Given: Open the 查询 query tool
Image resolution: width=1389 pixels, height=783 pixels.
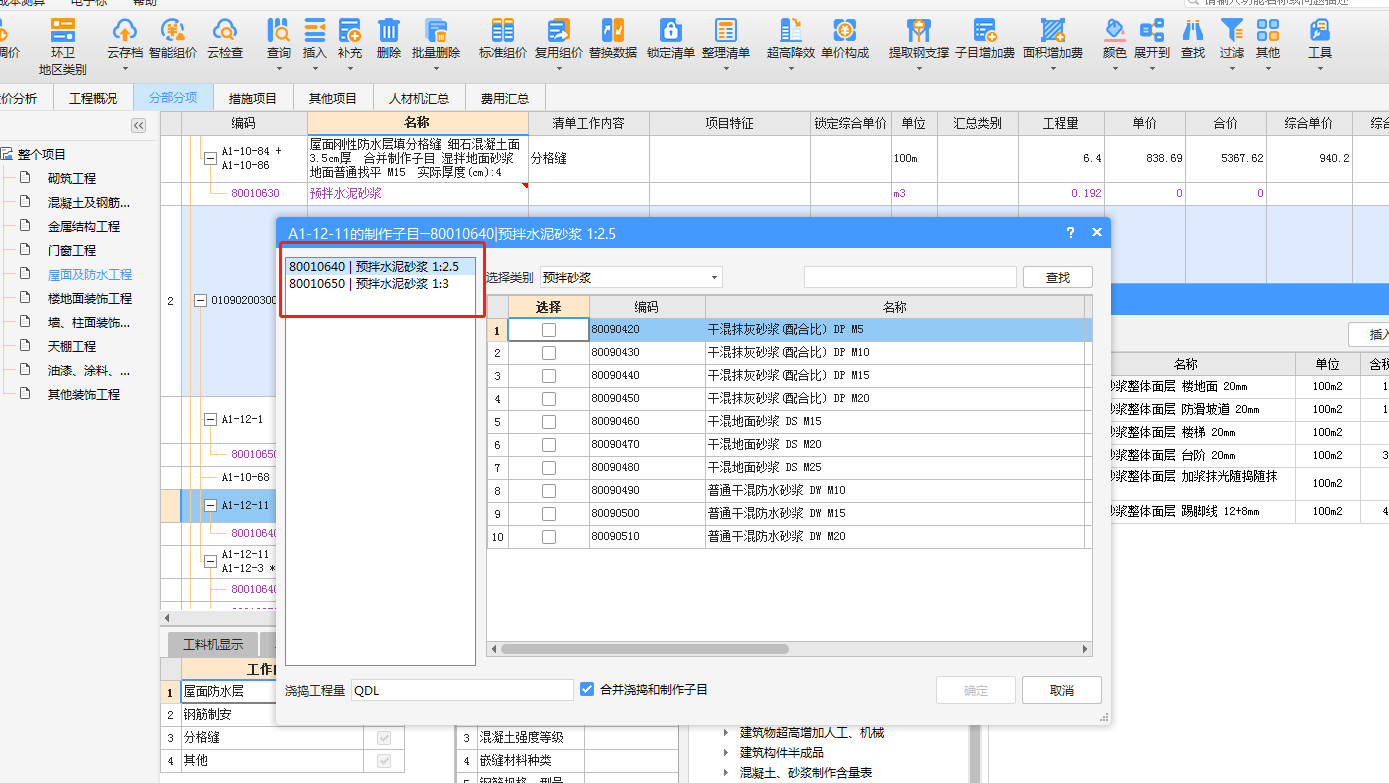Looking at the screenshot, I should point(279,31).
